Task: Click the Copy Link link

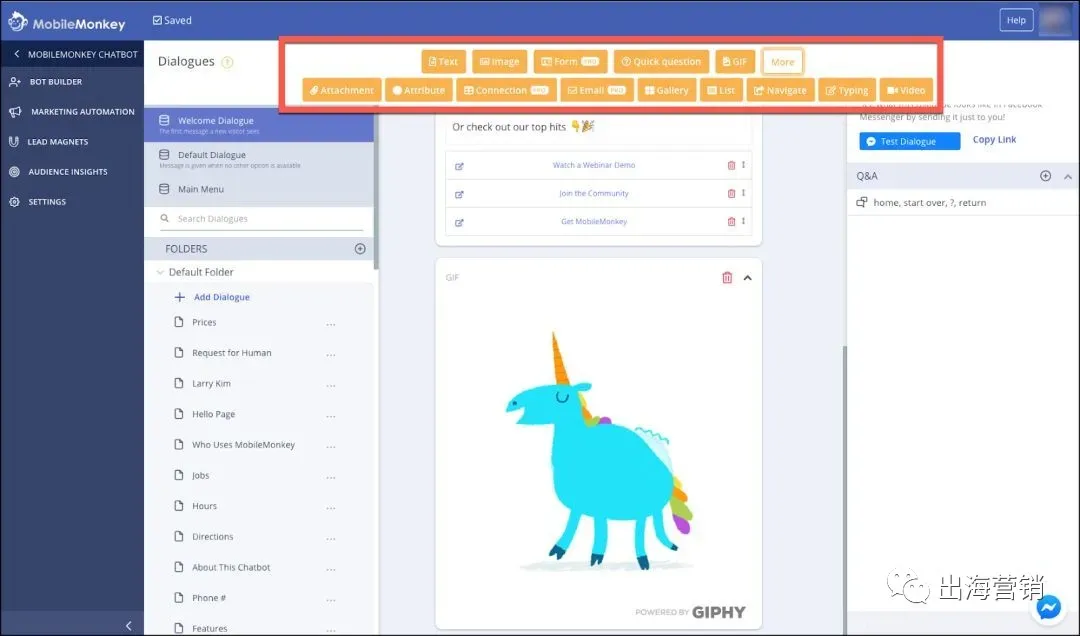Action: (994, 139)
